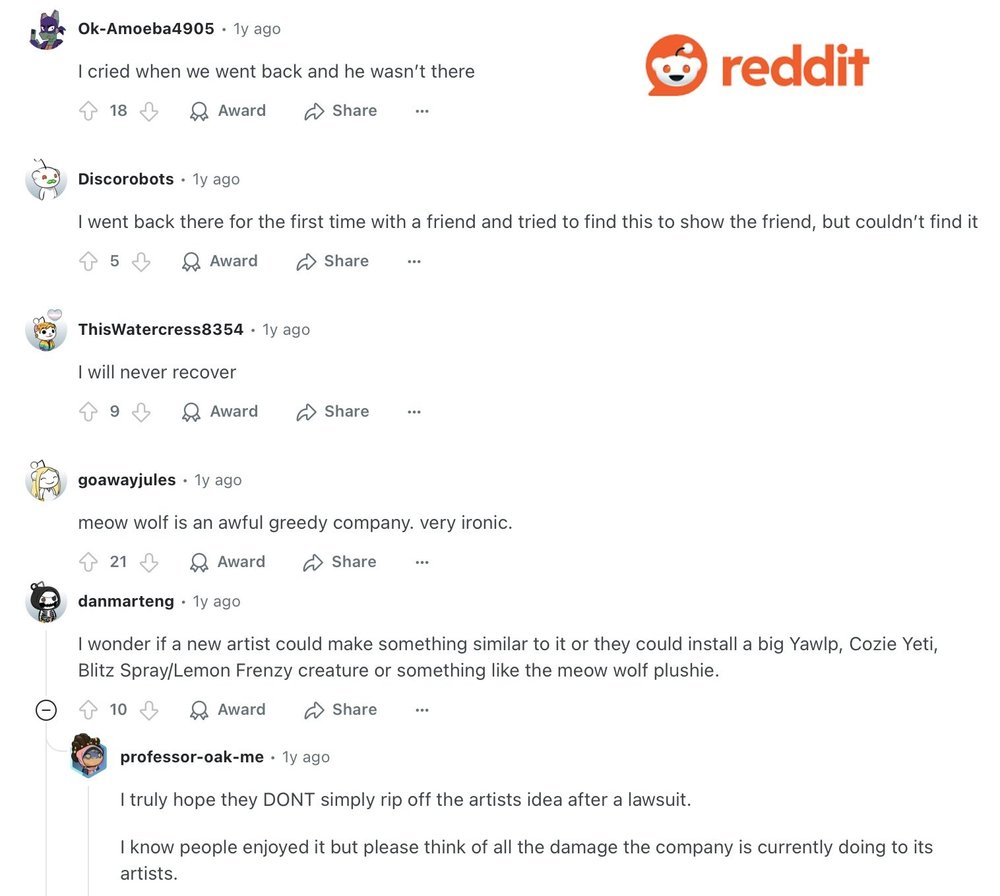Give an Award to Ok-Amoeba4905's comment

click(228, 111)
